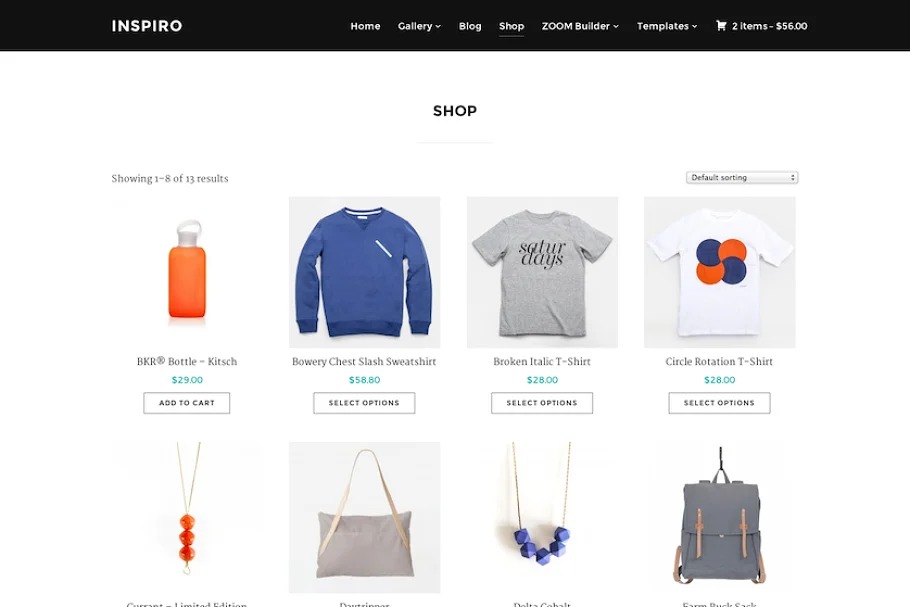This screenshot has width=910, height=607.
Task: Open the grey backpack product image
Action: click(x=720, y=517)
